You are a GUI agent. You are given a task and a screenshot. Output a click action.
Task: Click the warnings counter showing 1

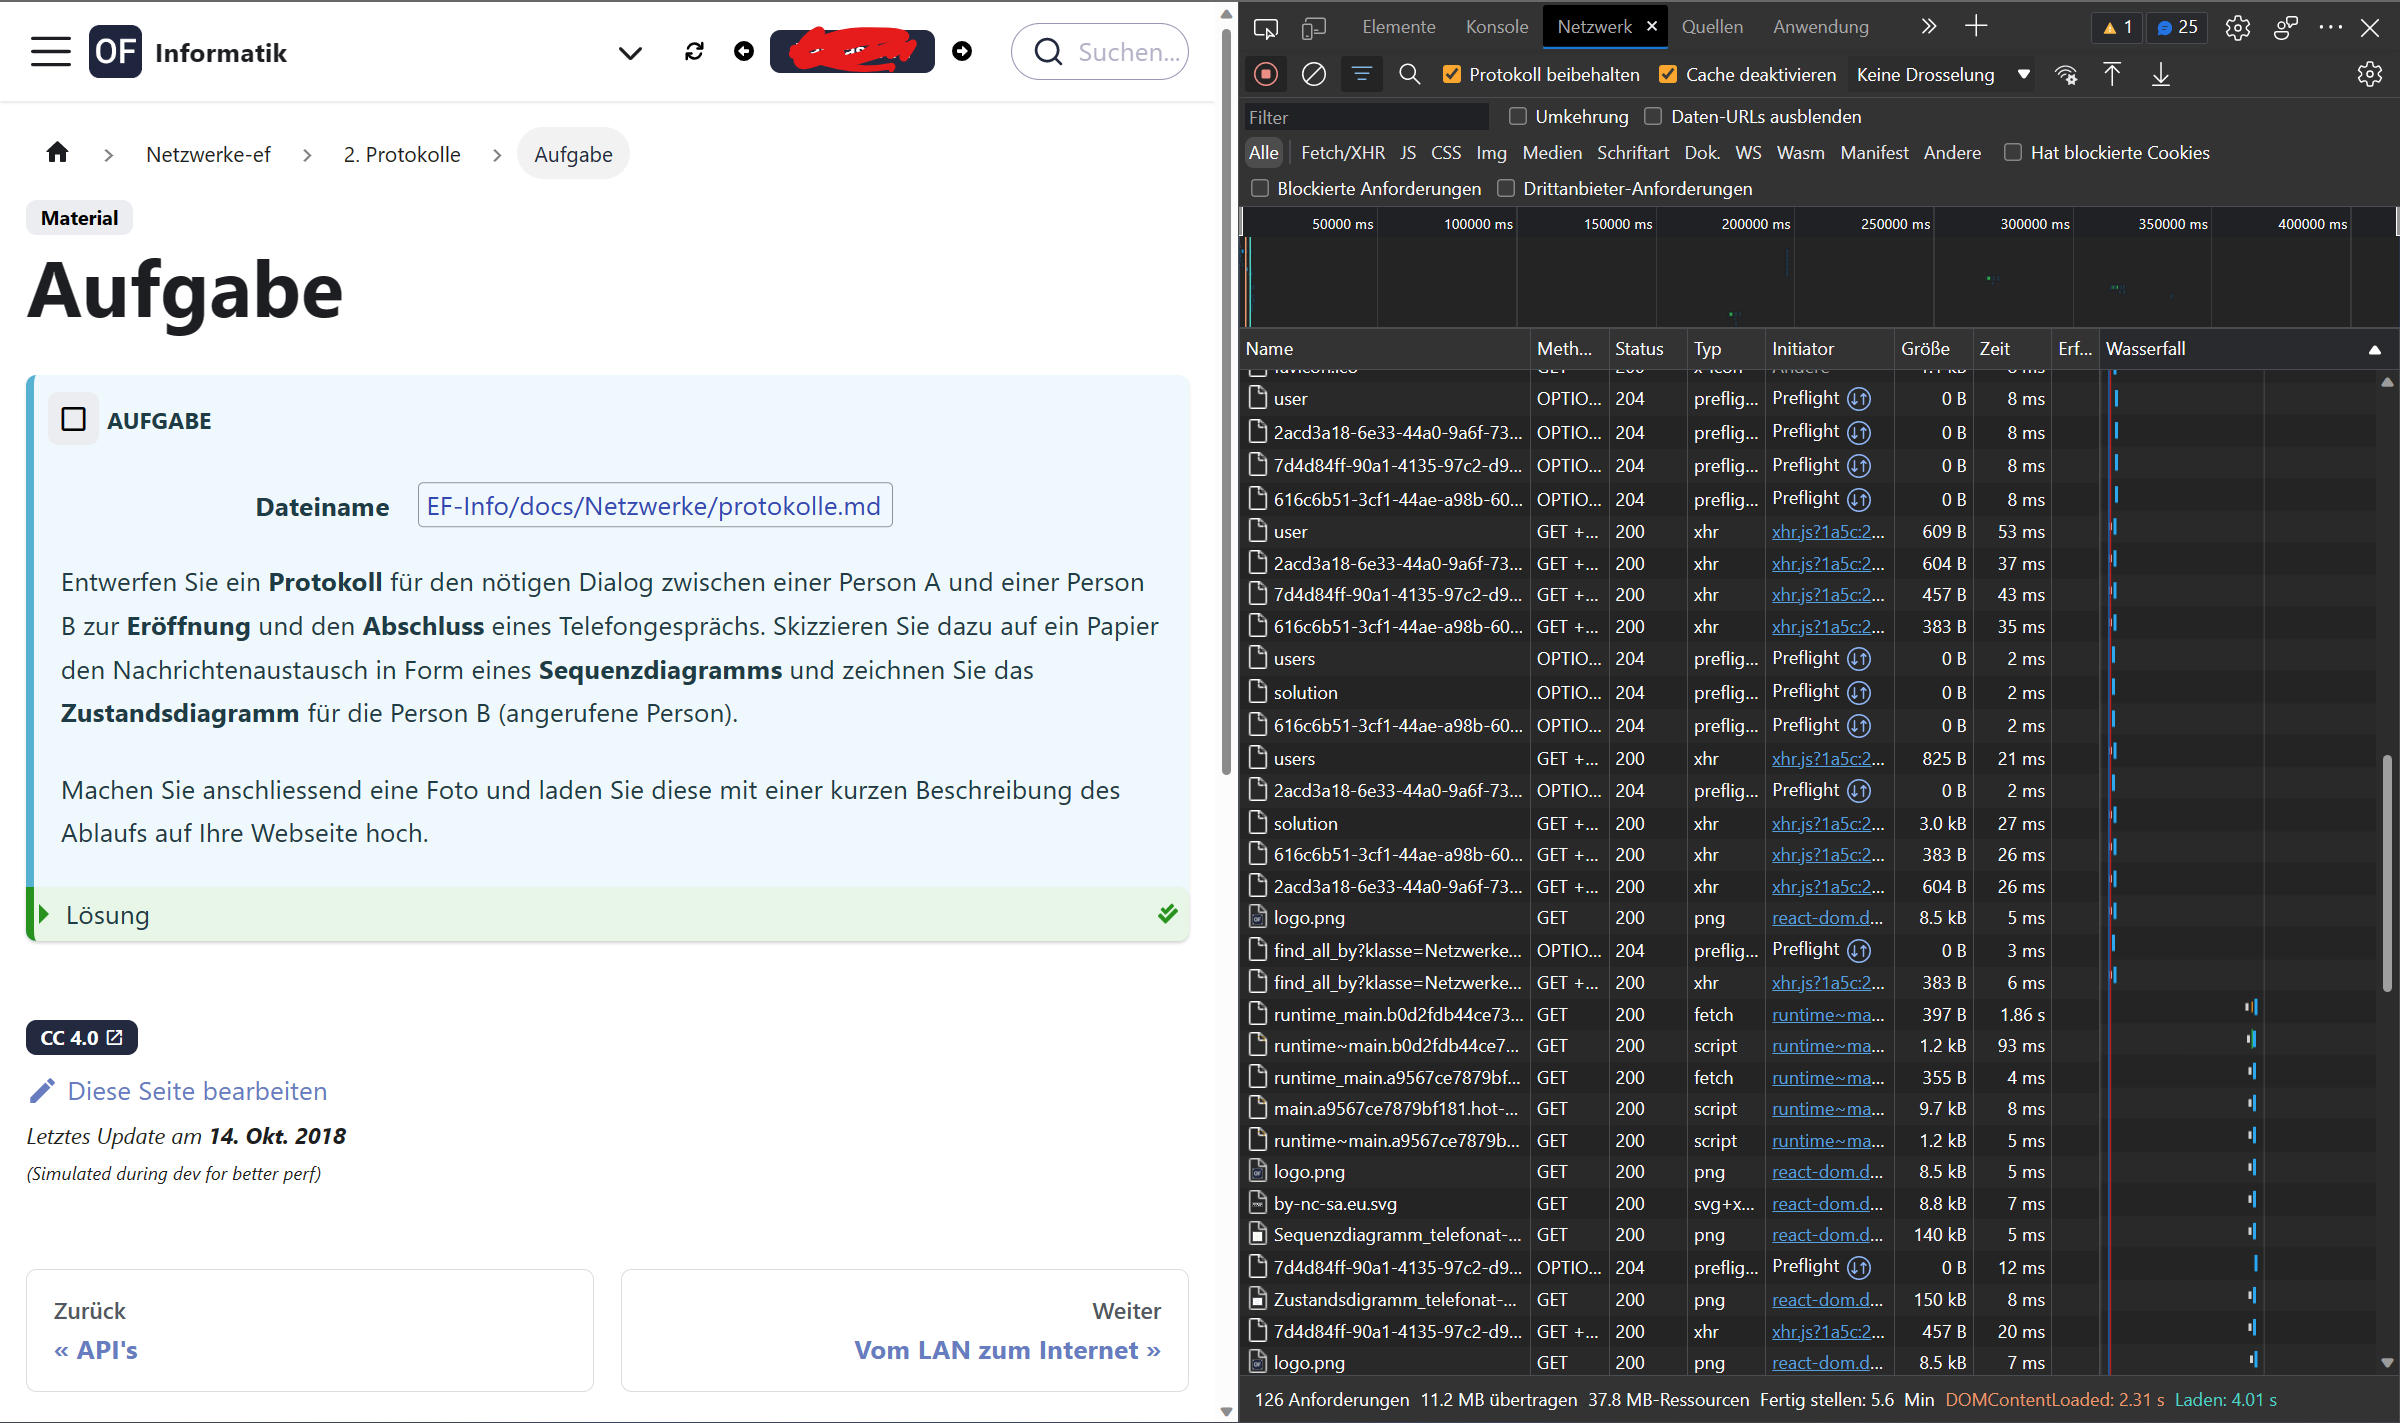click(x=2118, y=27)
